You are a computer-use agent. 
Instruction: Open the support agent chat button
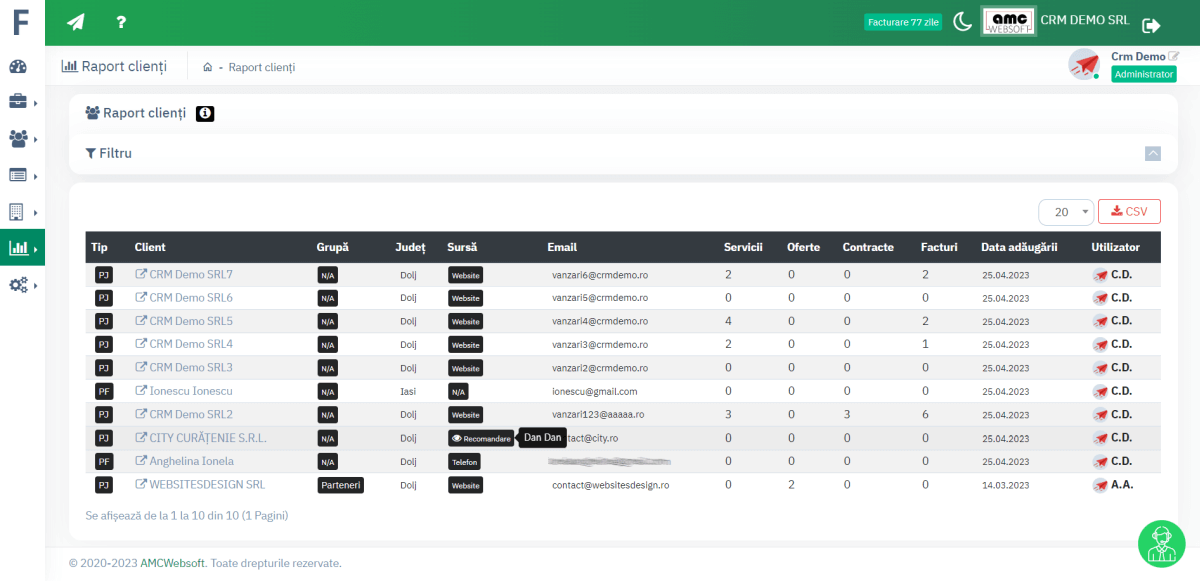tap(1161, 543)
